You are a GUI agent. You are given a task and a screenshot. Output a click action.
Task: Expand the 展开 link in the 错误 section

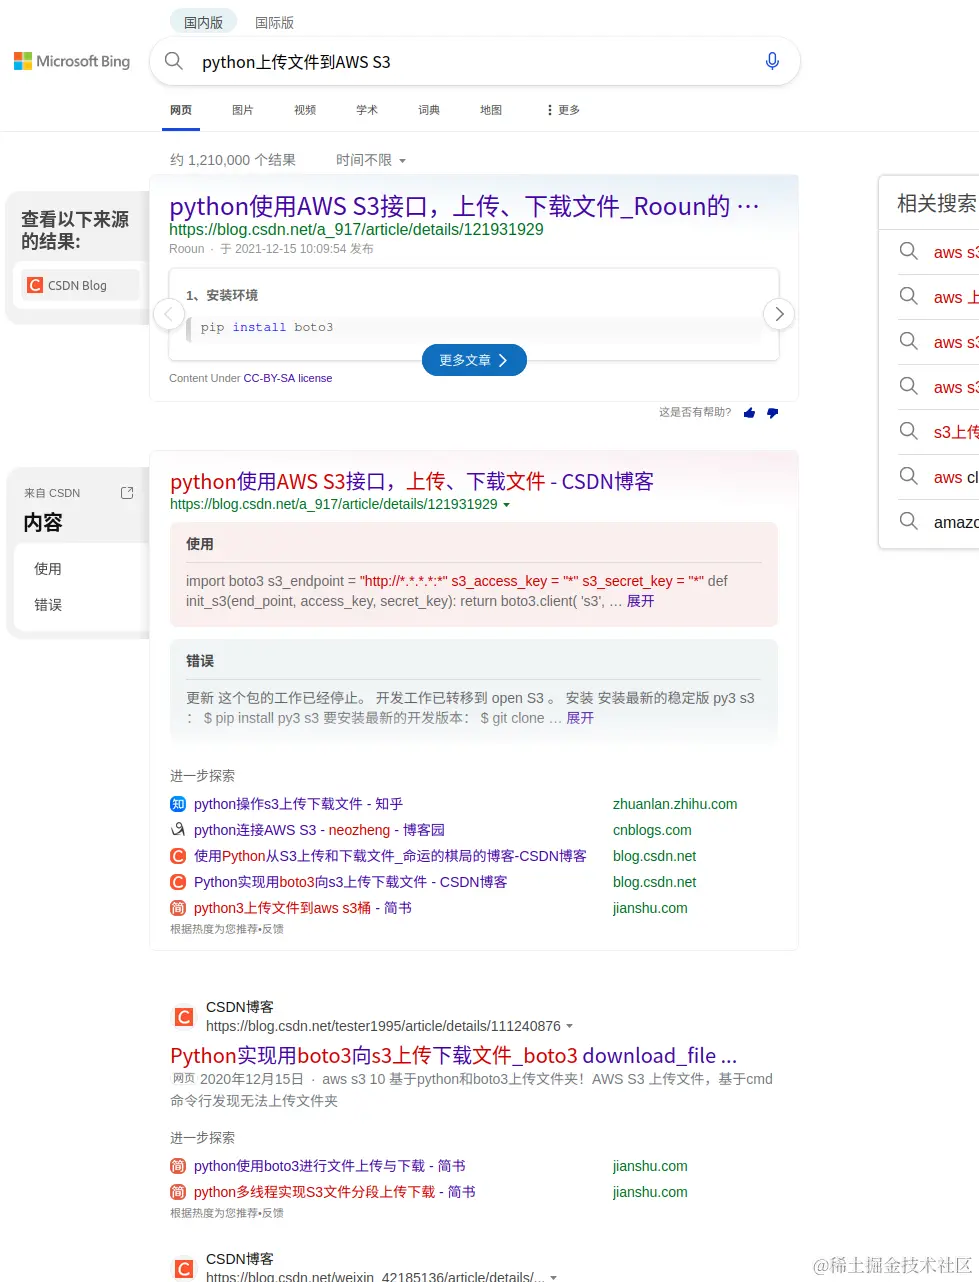(579, 718)
